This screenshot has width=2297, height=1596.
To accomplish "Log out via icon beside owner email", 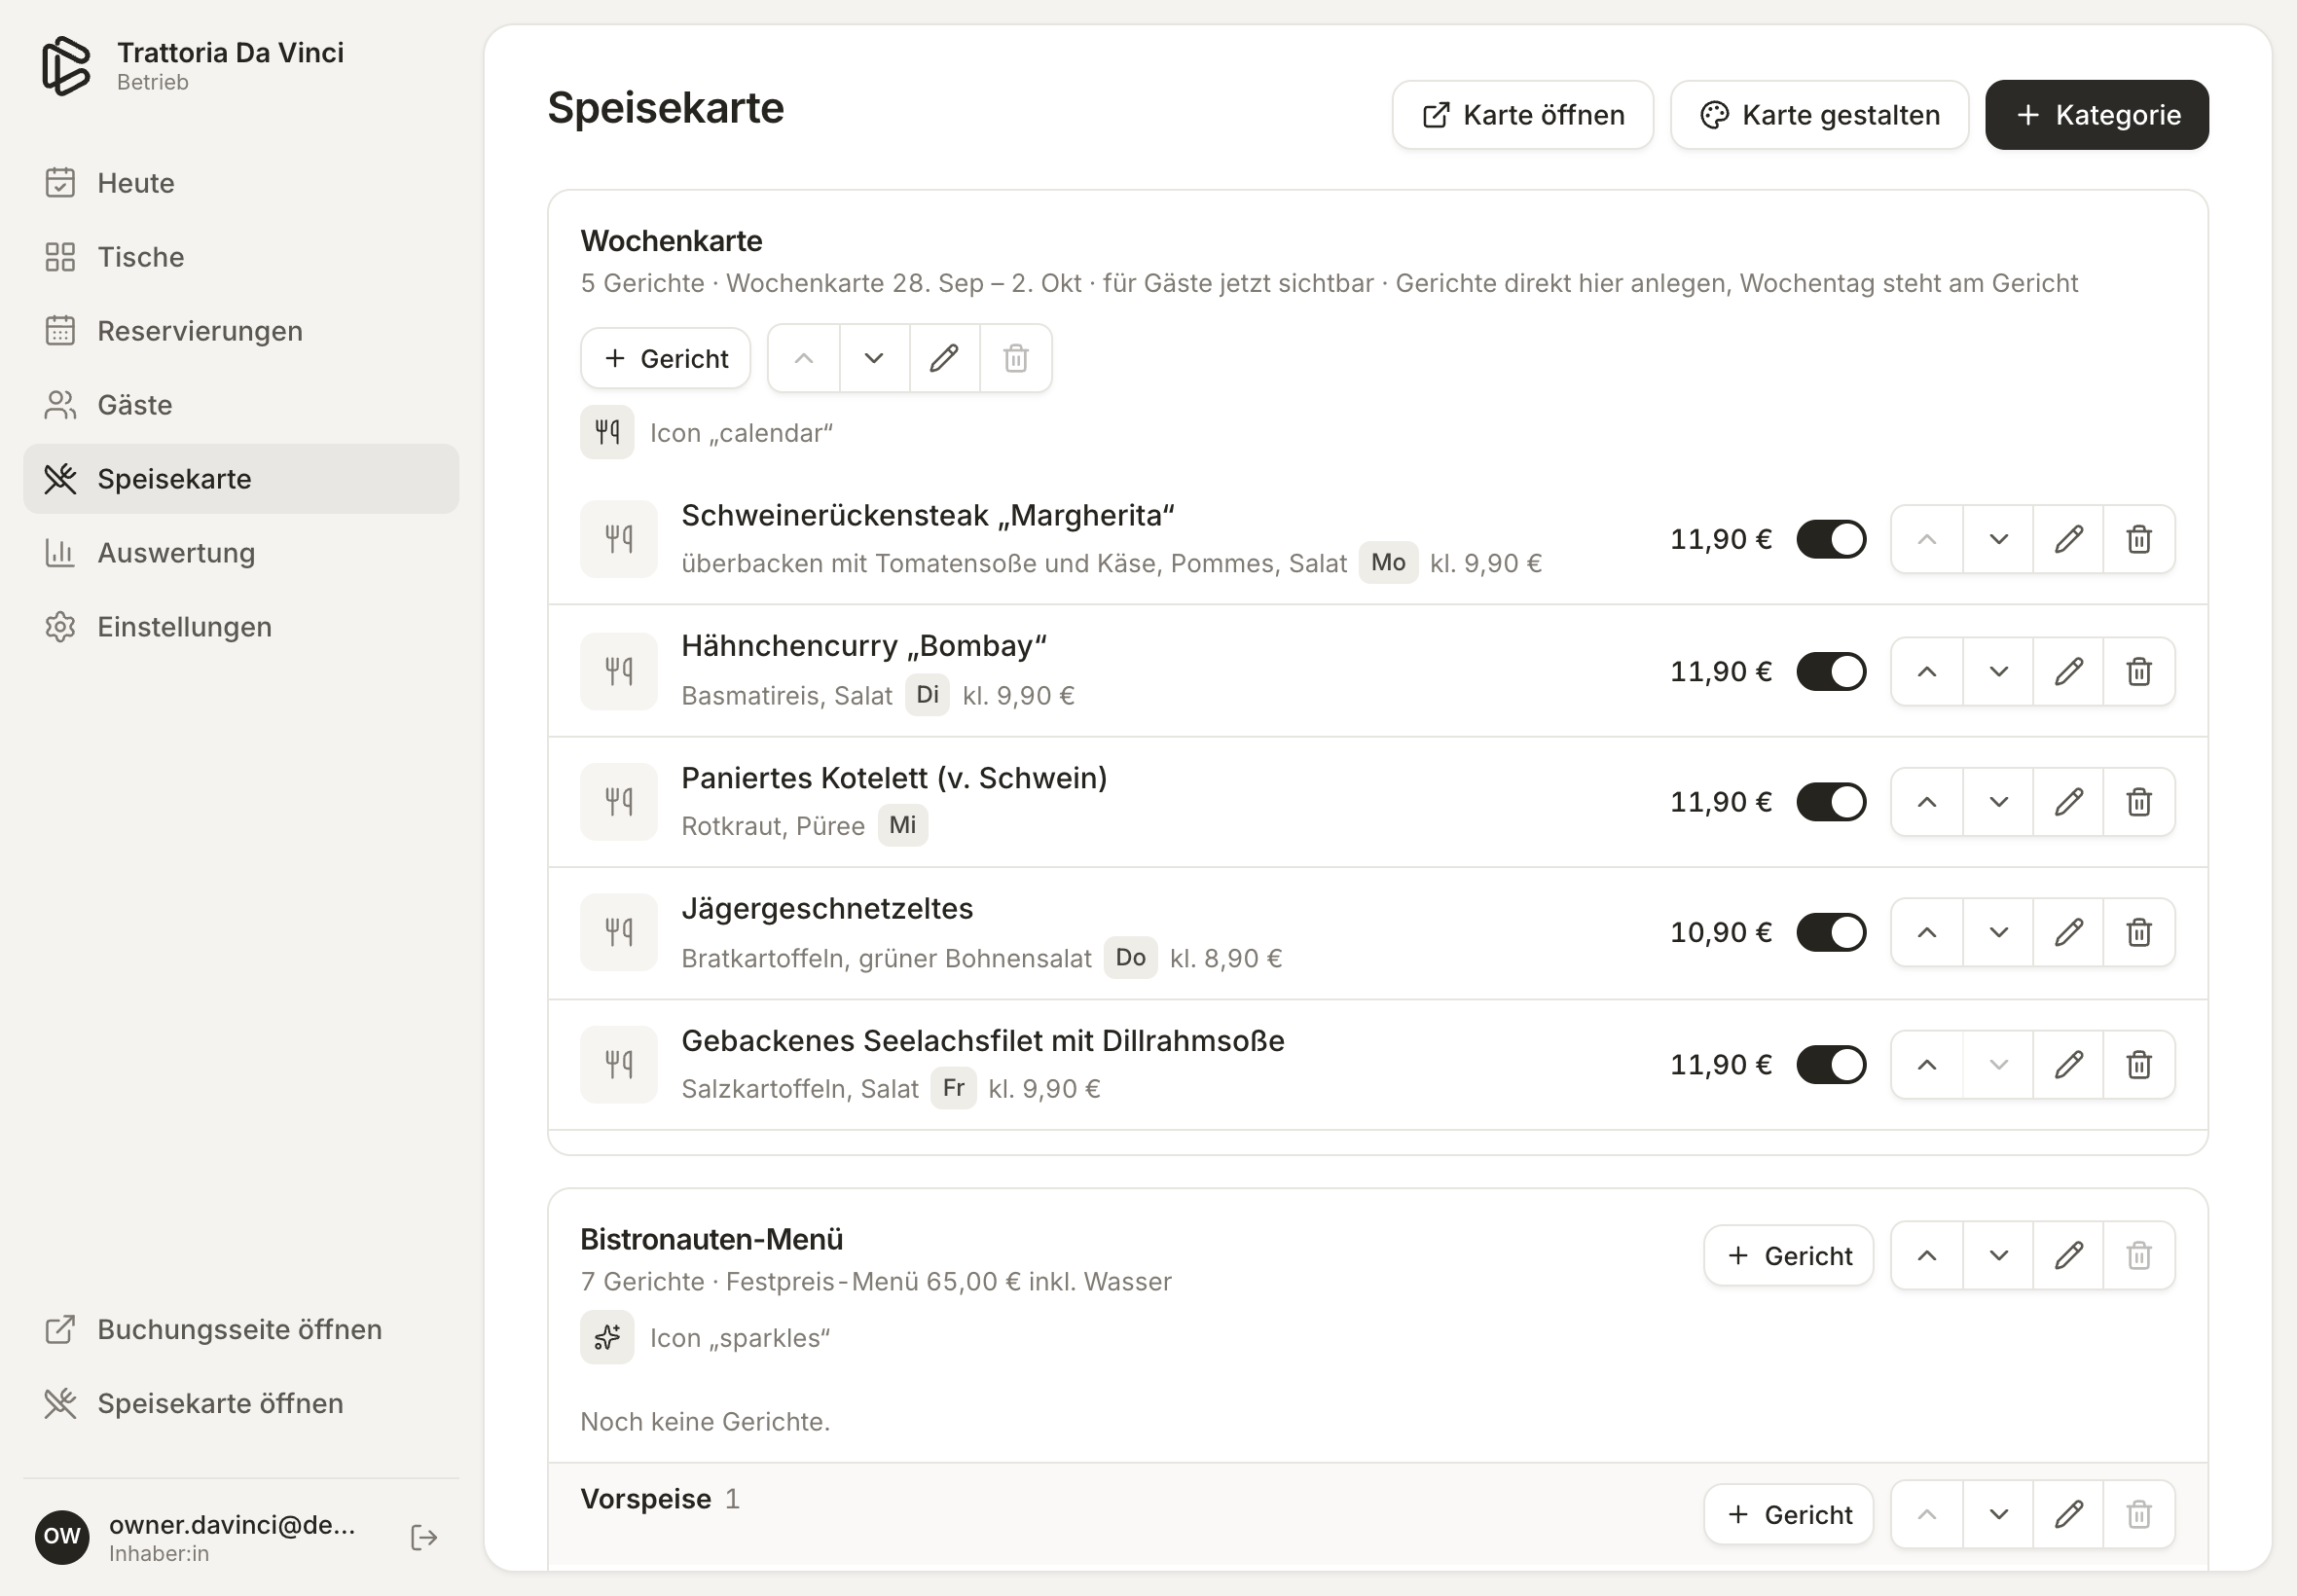I will (x=424, y=1537).
